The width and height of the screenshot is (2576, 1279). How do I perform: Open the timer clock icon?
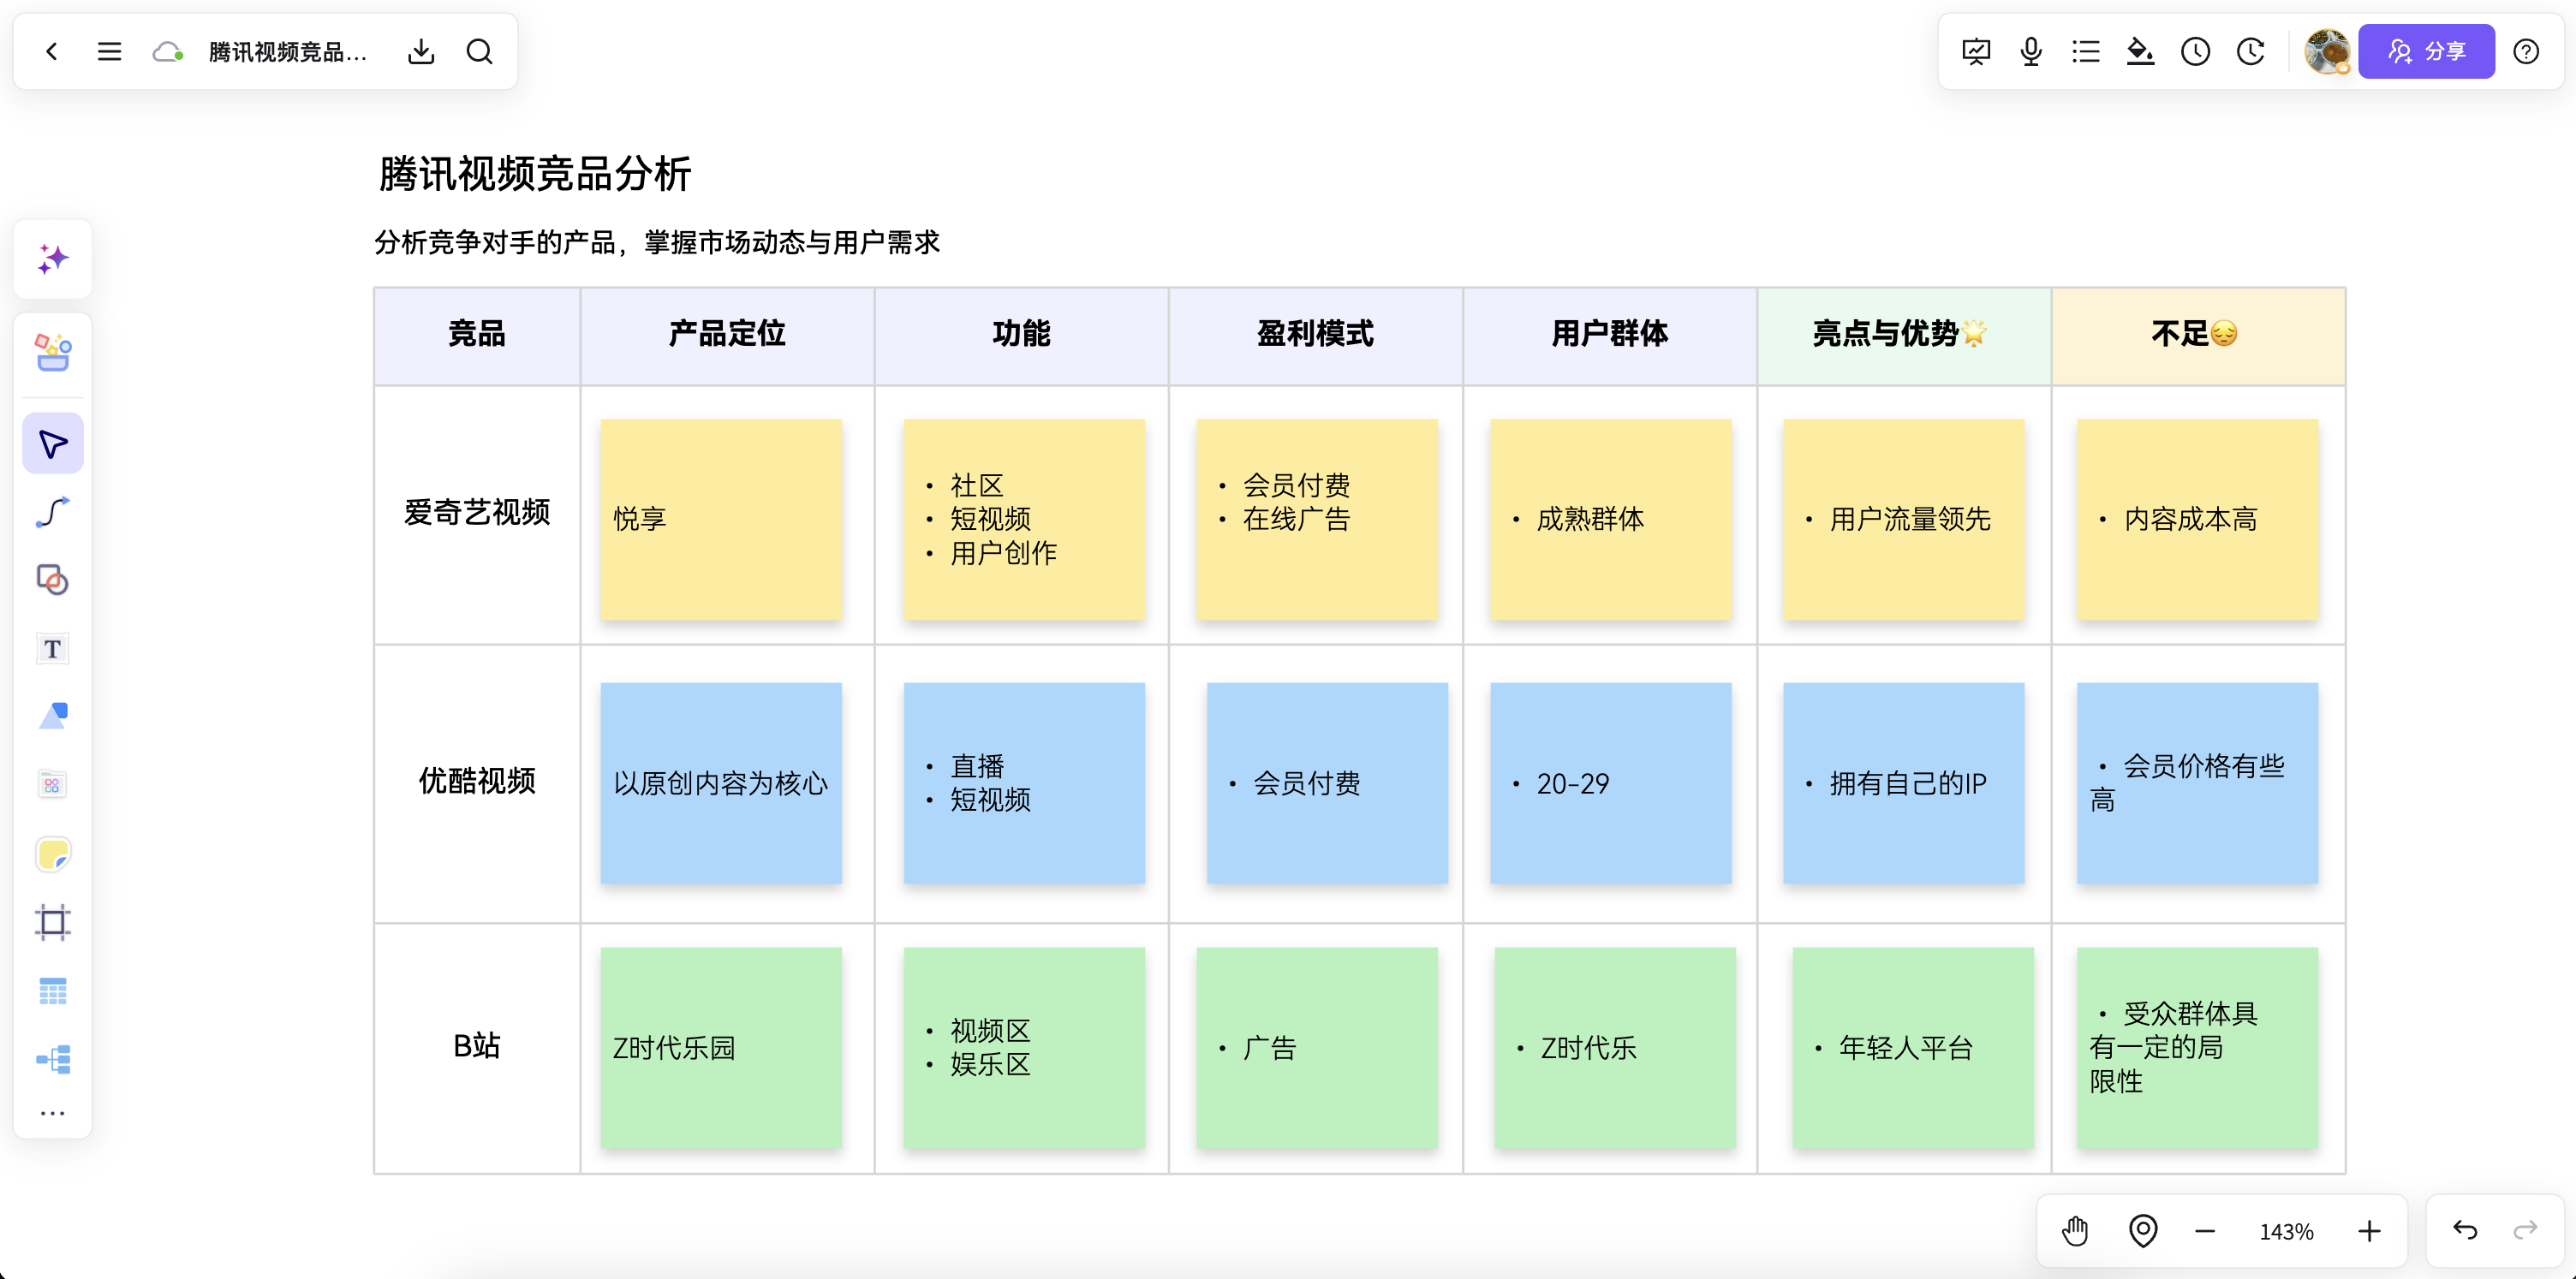click(2195, 51)
